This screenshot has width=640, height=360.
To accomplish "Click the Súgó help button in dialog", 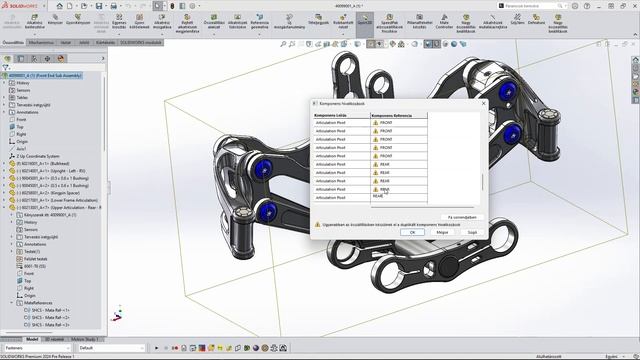I will point(472,232).
